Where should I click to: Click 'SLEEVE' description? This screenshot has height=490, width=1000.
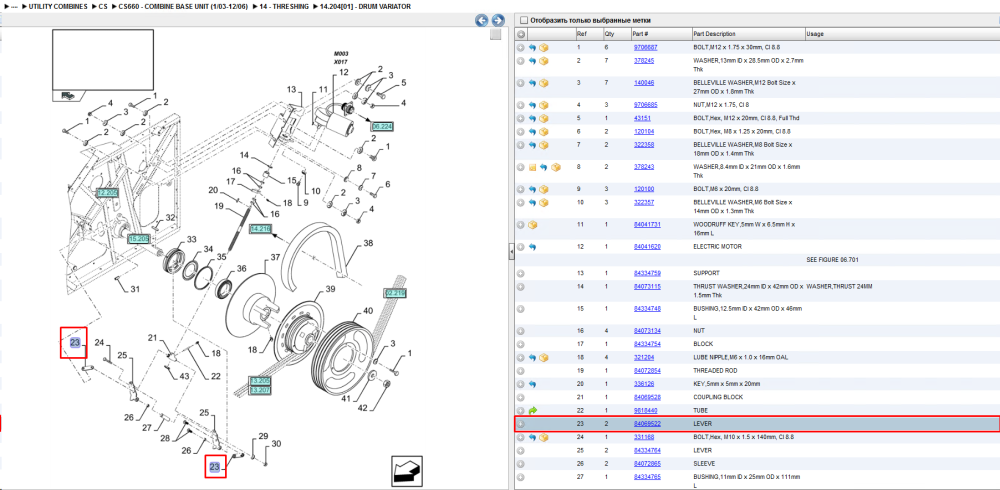point(704,464)
